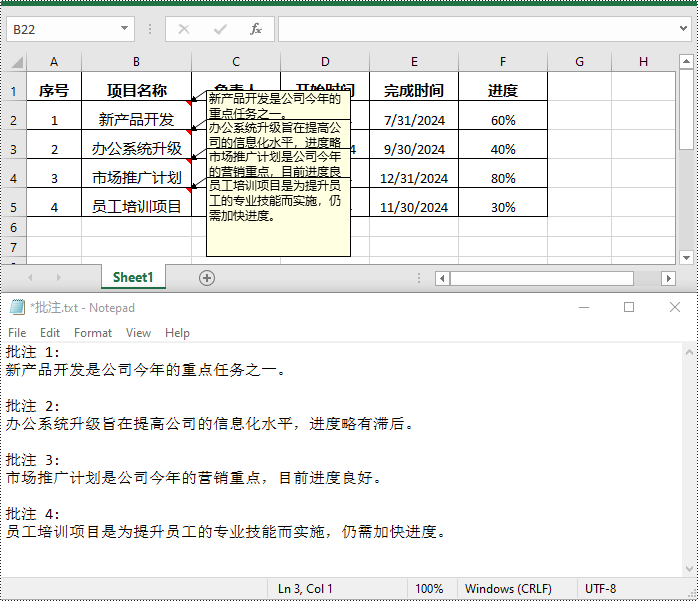Click Notepad status bar 100% zoom

pos(429,589)
